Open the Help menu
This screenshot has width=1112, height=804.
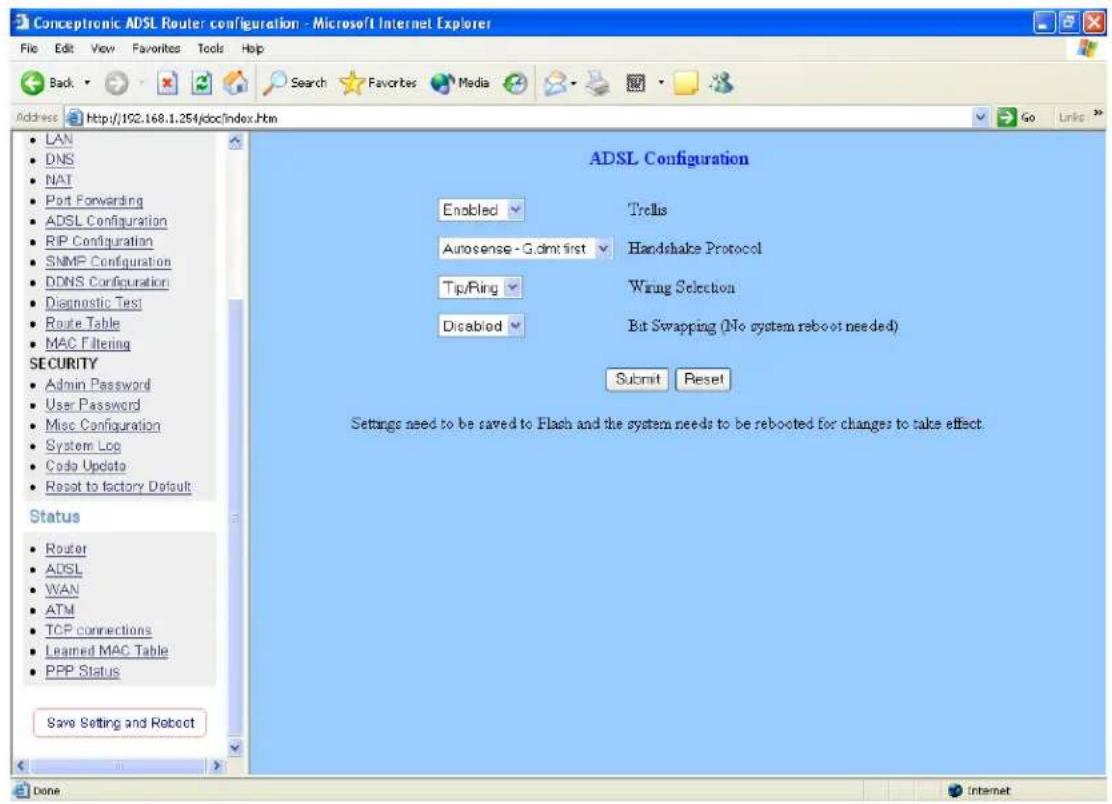point(252,49)
